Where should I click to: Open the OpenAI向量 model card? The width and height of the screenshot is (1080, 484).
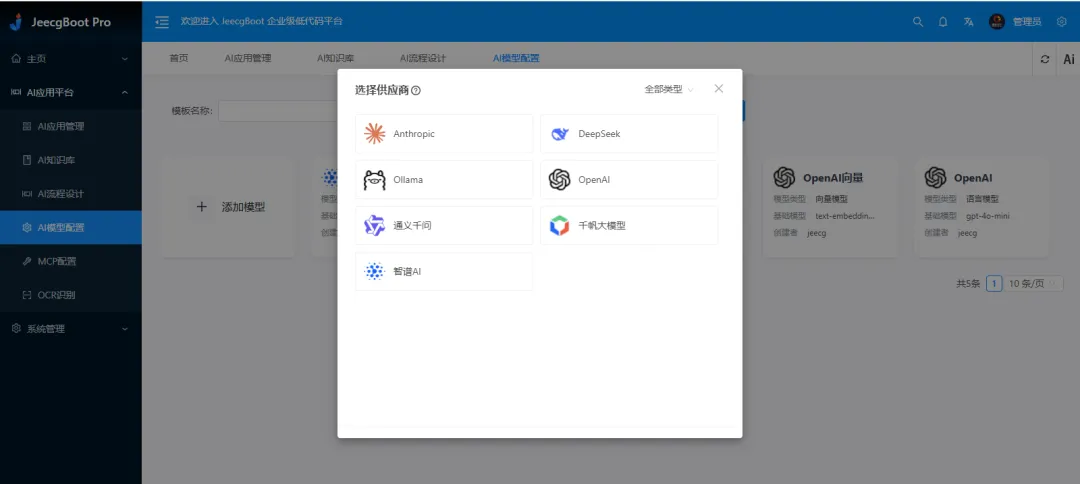pyautogui.click(x=830, y=207)
